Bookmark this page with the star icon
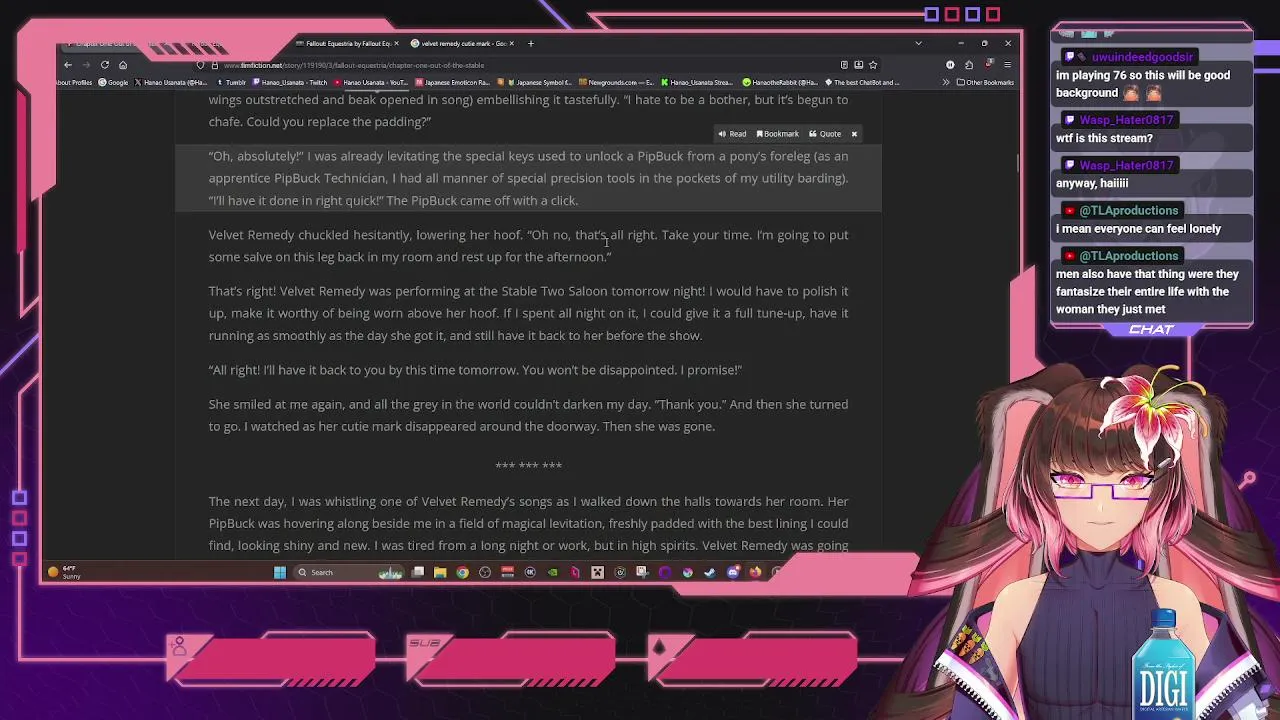The height and width of the screenshot is (720, 1280). 873,65
